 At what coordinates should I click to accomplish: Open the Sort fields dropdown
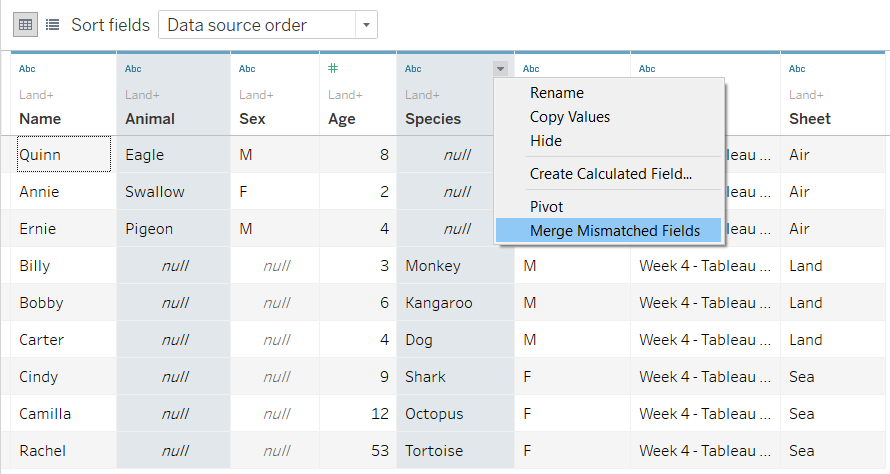coord(267,25)
